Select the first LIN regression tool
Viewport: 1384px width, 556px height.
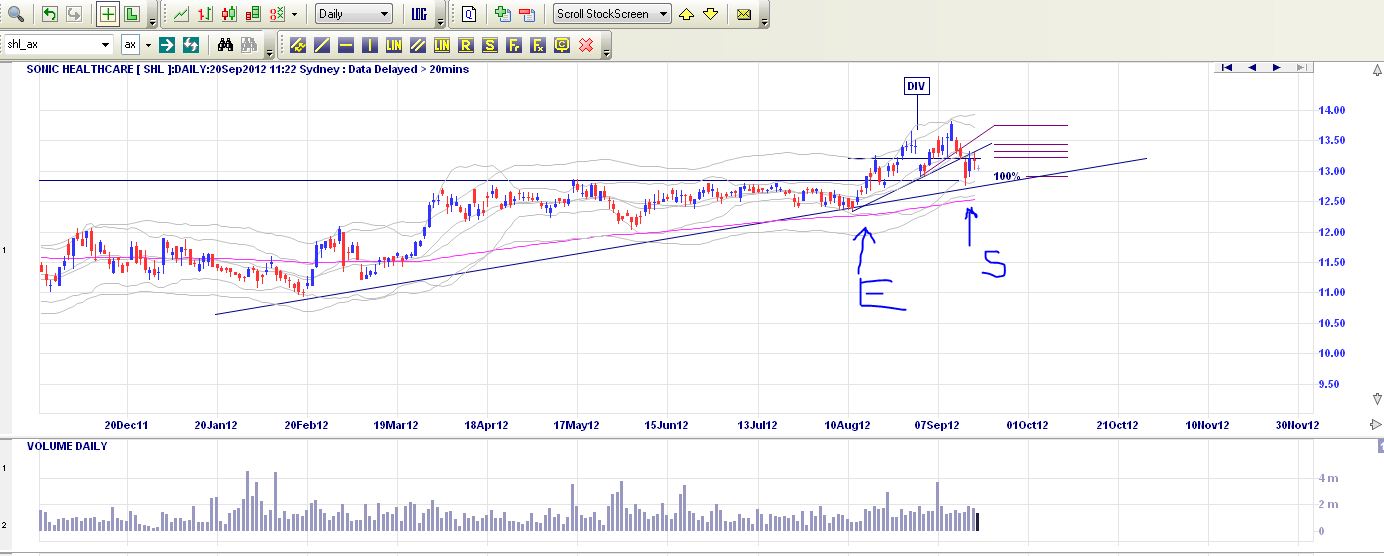(393, 45)
